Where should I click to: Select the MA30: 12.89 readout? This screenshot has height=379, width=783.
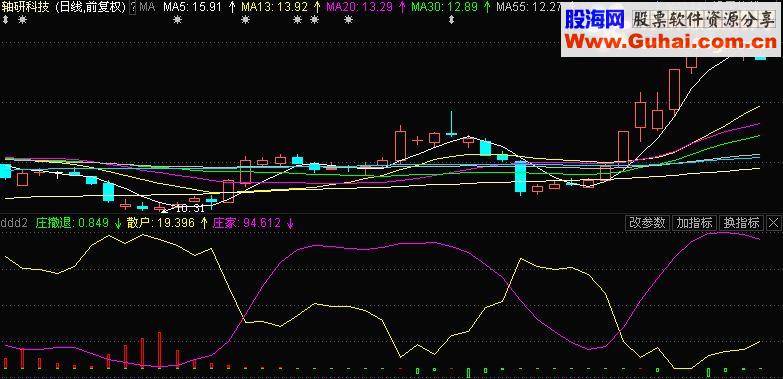[445, 7]
